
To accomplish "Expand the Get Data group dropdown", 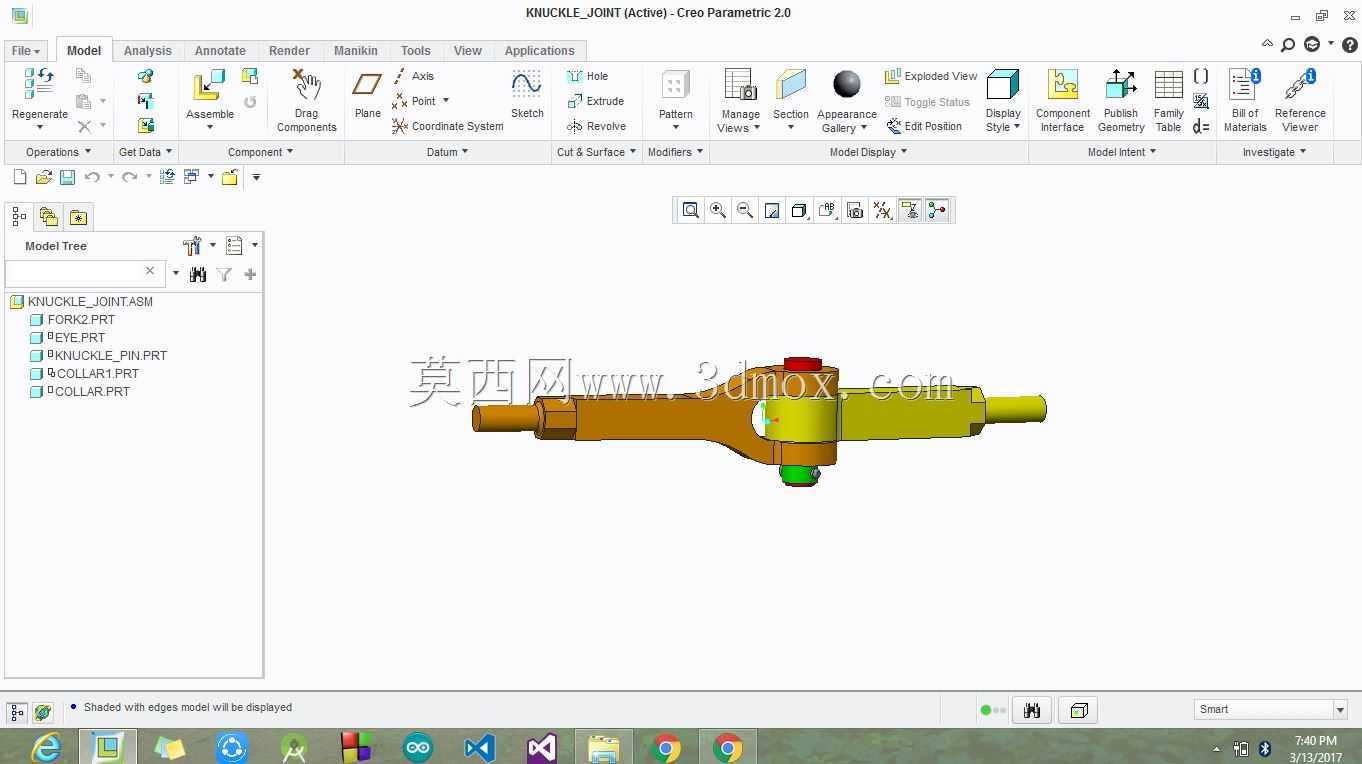I will (145, 152).
